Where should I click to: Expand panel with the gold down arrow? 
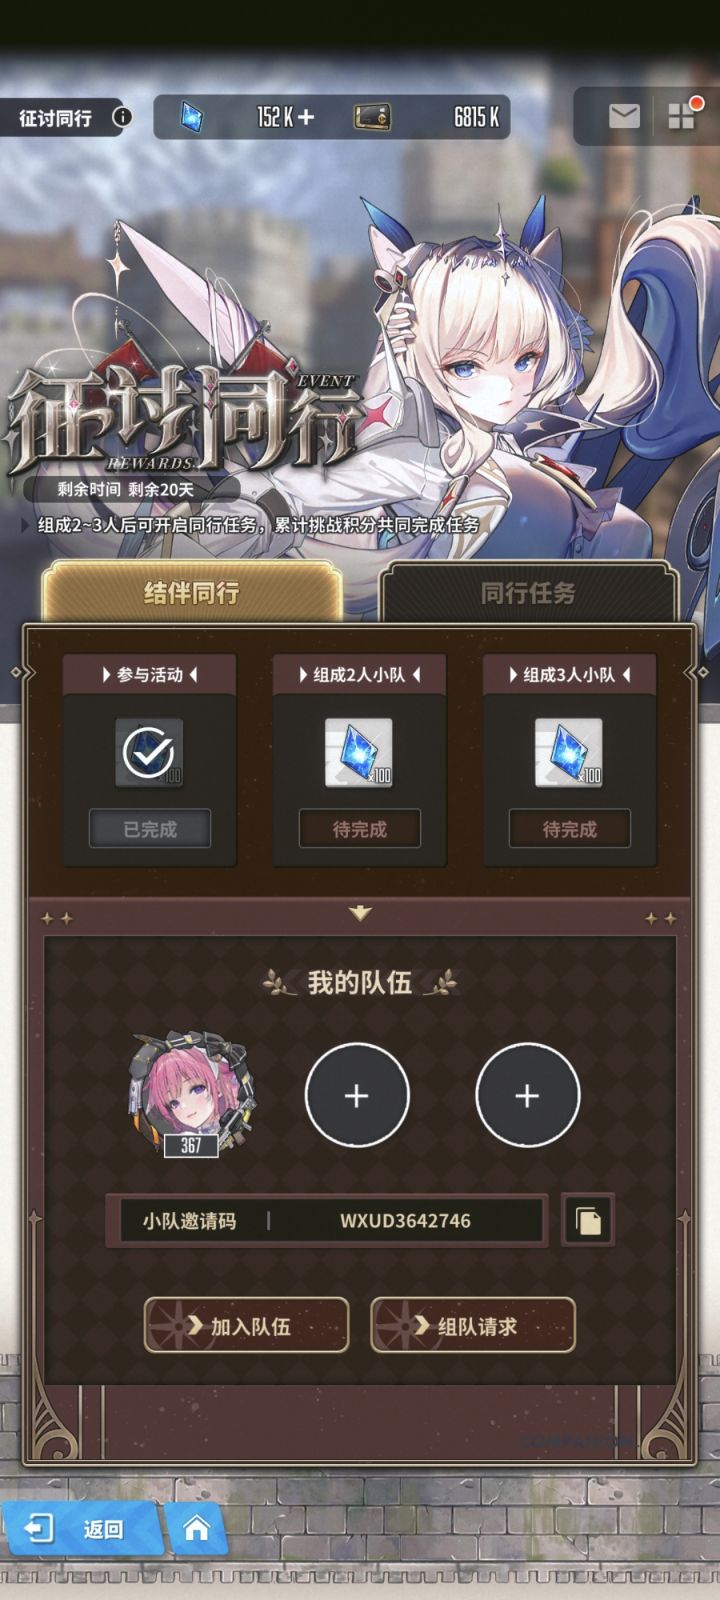click(360, 913)
